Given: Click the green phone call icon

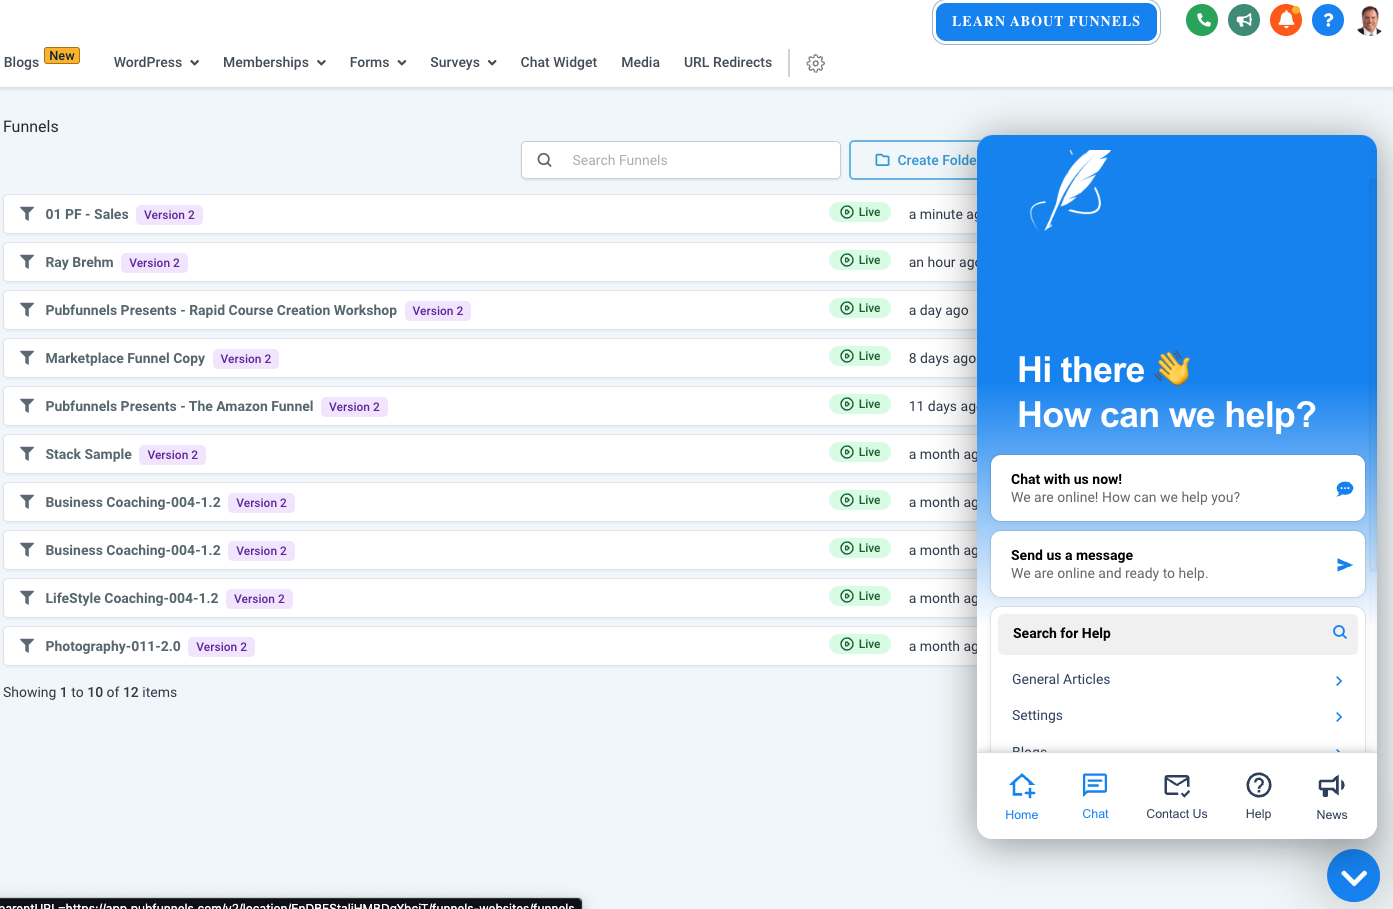Looking at the screenshot, I should click(x=1201, y=20).
